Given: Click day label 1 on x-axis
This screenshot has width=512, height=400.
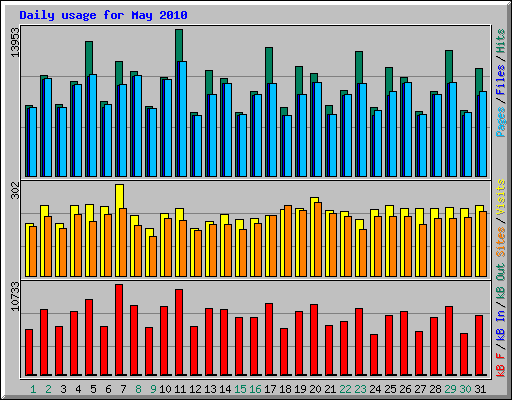Looking at the screenshot, I should coord(33,389).
